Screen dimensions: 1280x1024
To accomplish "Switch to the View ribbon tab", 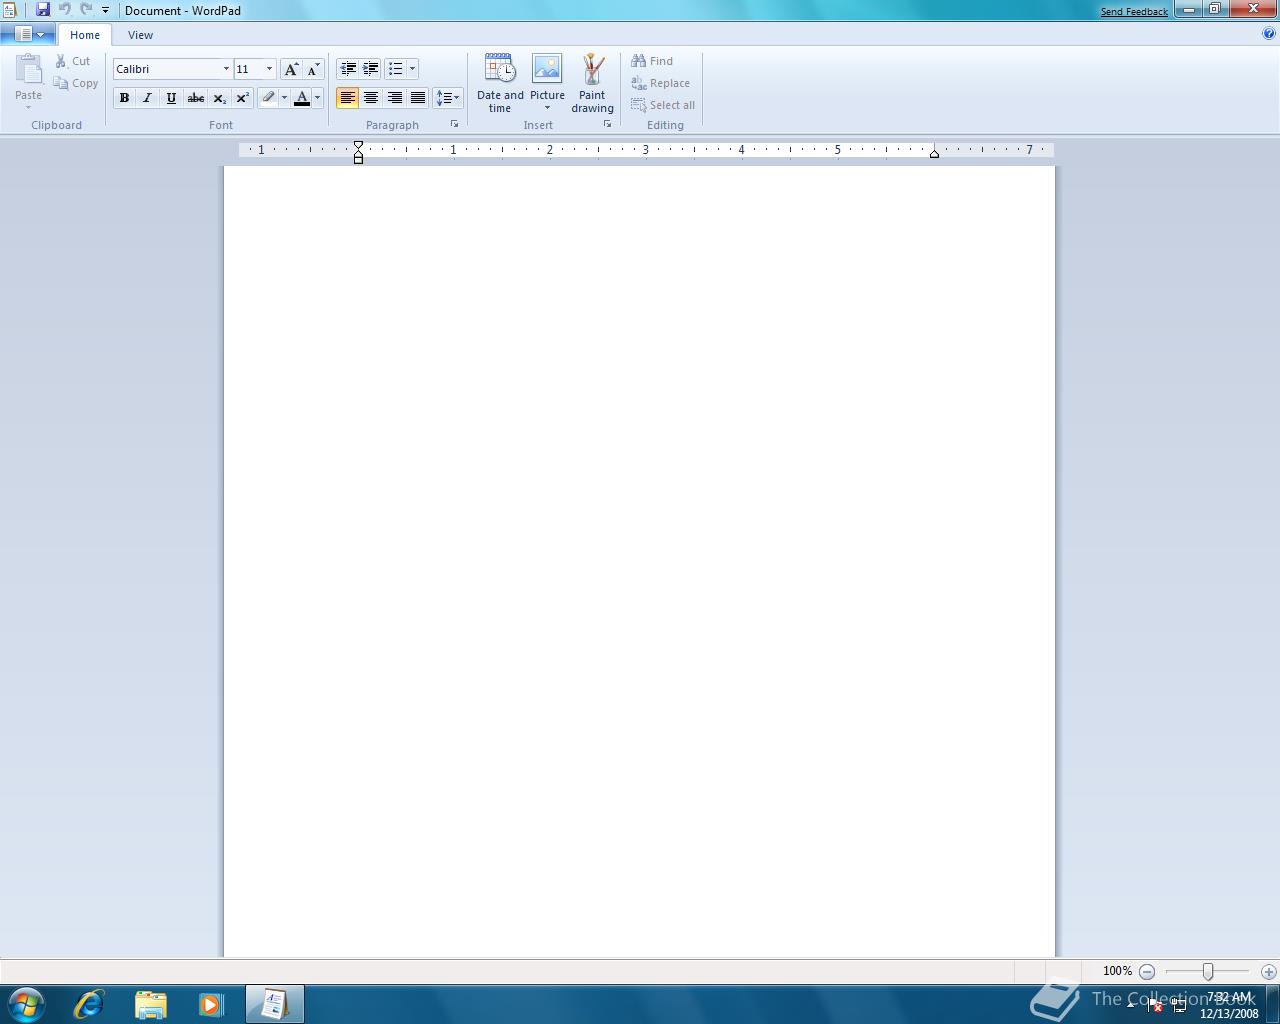I will click(140, 35).
